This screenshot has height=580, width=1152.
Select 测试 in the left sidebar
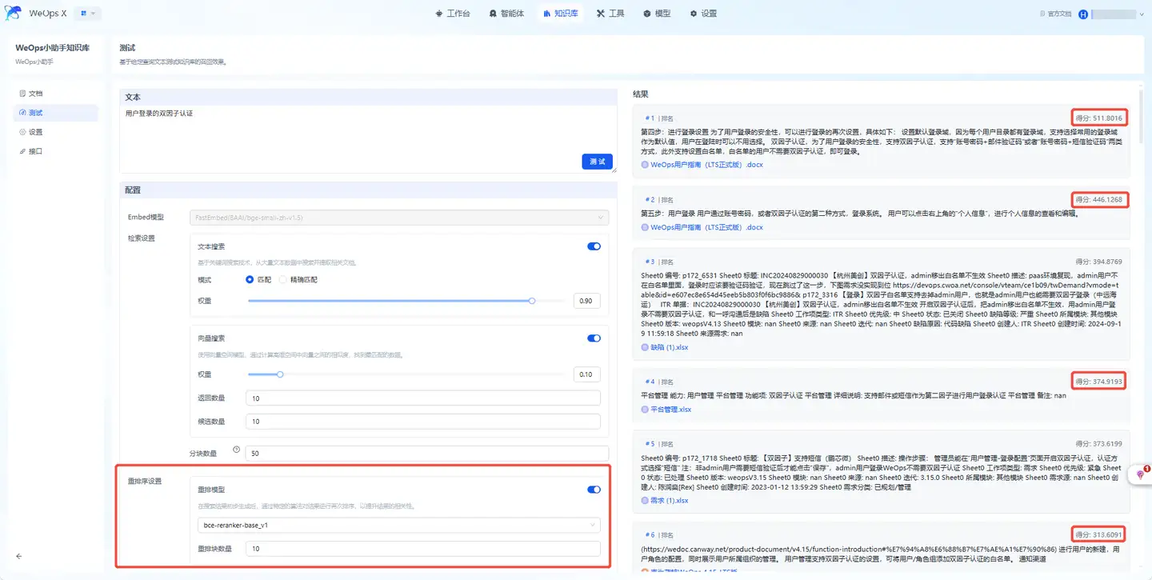click(55, 112)
